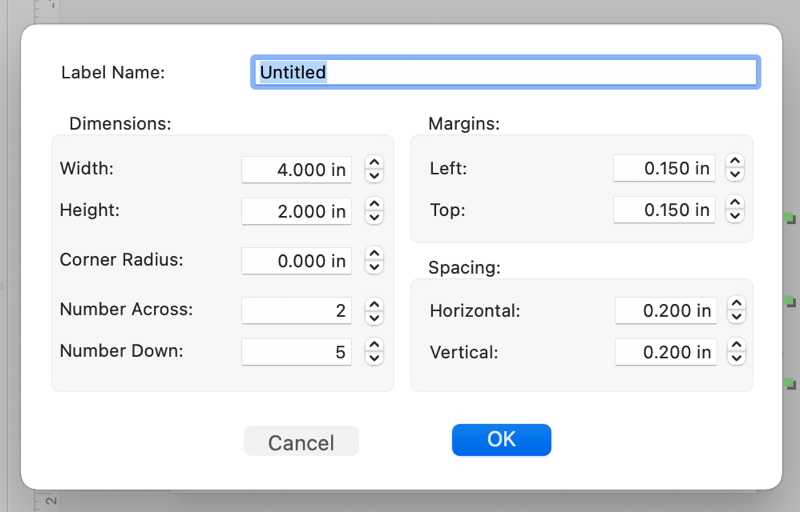This screenshot has width=800, height=512.
Task: Decrease Left margin with the down arrow
Action: pyautogui.click(x=735, y=174)
